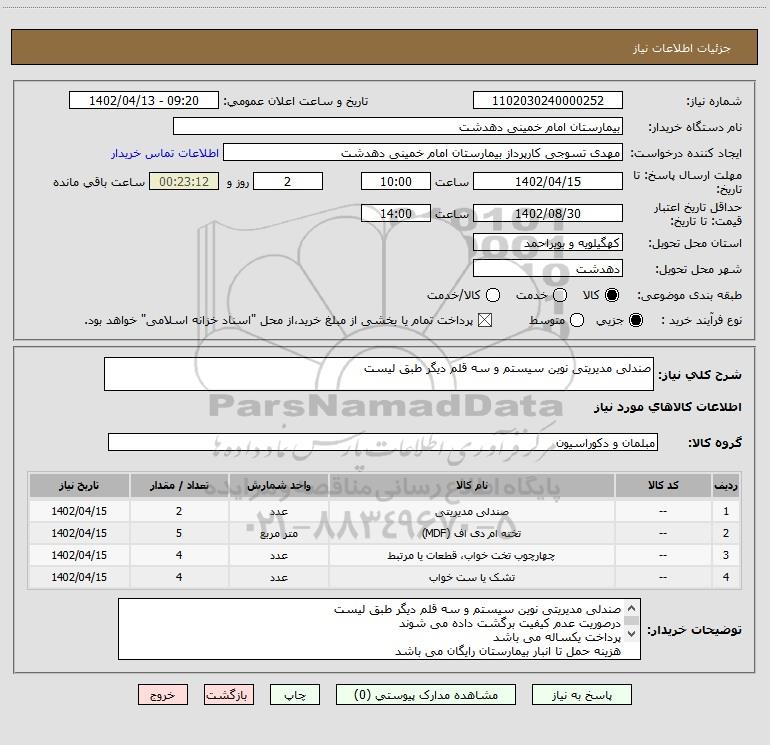Open the اطلاعات تماس خریدار link
The width and height of the screenshot is (770, 745).
pyautogui.click(x=165, y=153)
